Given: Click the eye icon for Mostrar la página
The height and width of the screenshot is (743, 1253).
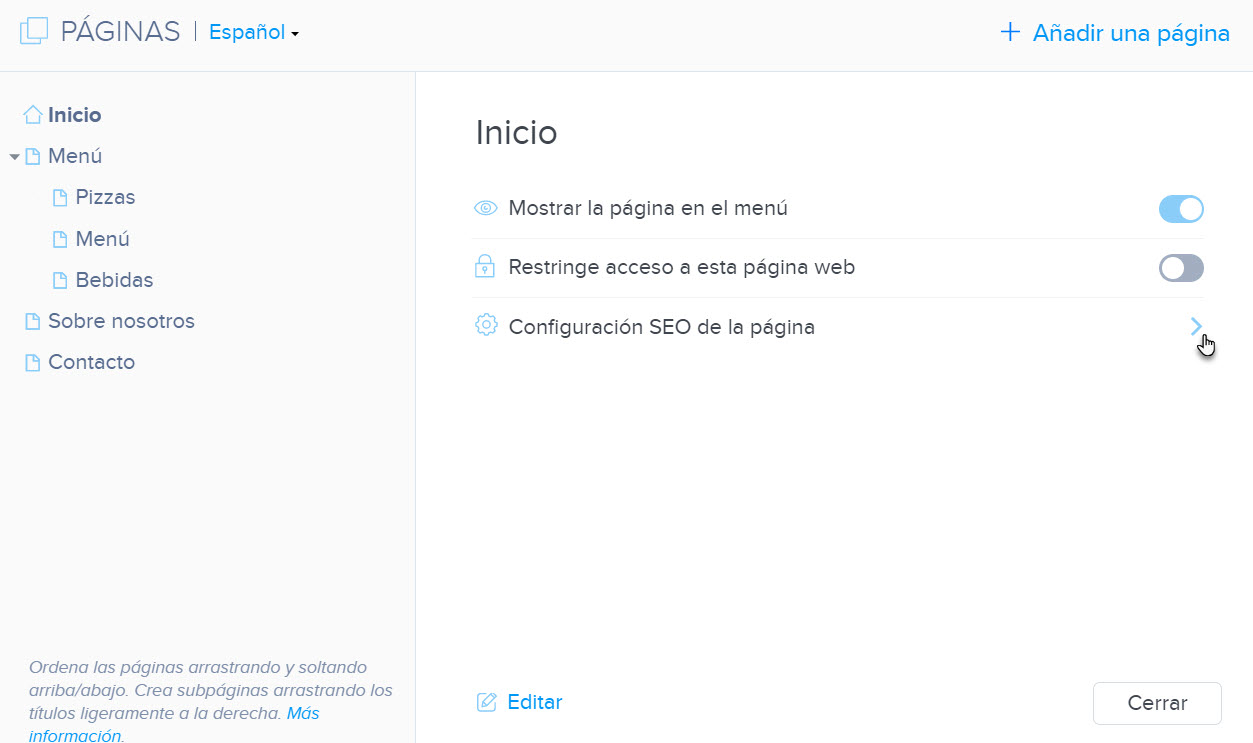Looking at the screenshot, I should [485, 207].
